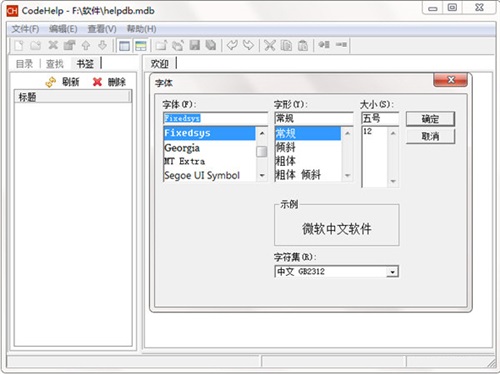Image resolution: width=500 pixels, height=374 pixels.
Task: Click the paste clipboard toolbar icon
Action: click(303, 45)
